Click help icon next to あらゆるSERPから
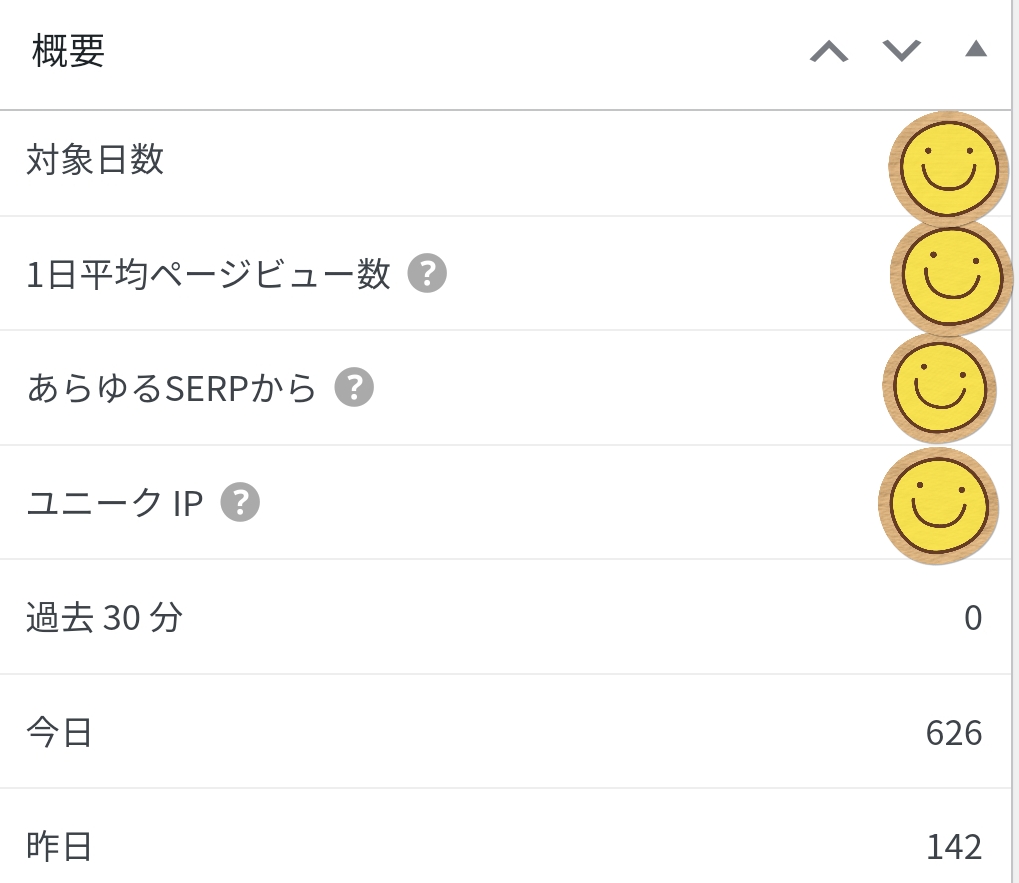 tap(354, 387)
